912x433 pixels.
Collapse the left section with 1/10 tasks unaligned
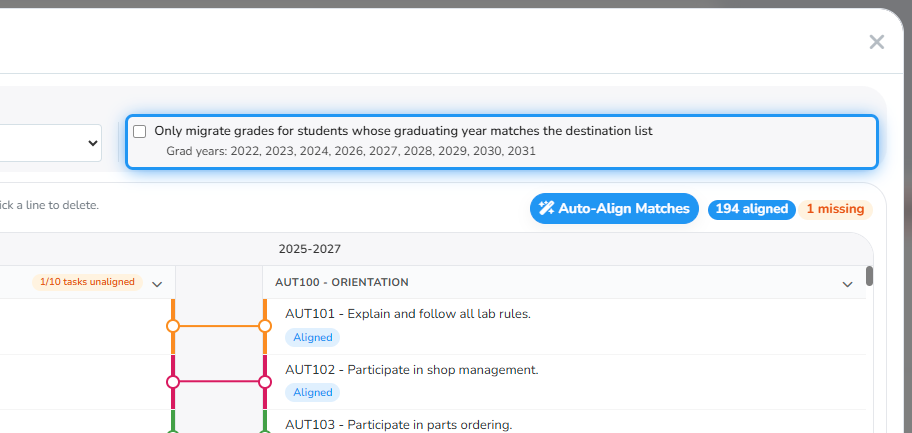coord(157,284)
